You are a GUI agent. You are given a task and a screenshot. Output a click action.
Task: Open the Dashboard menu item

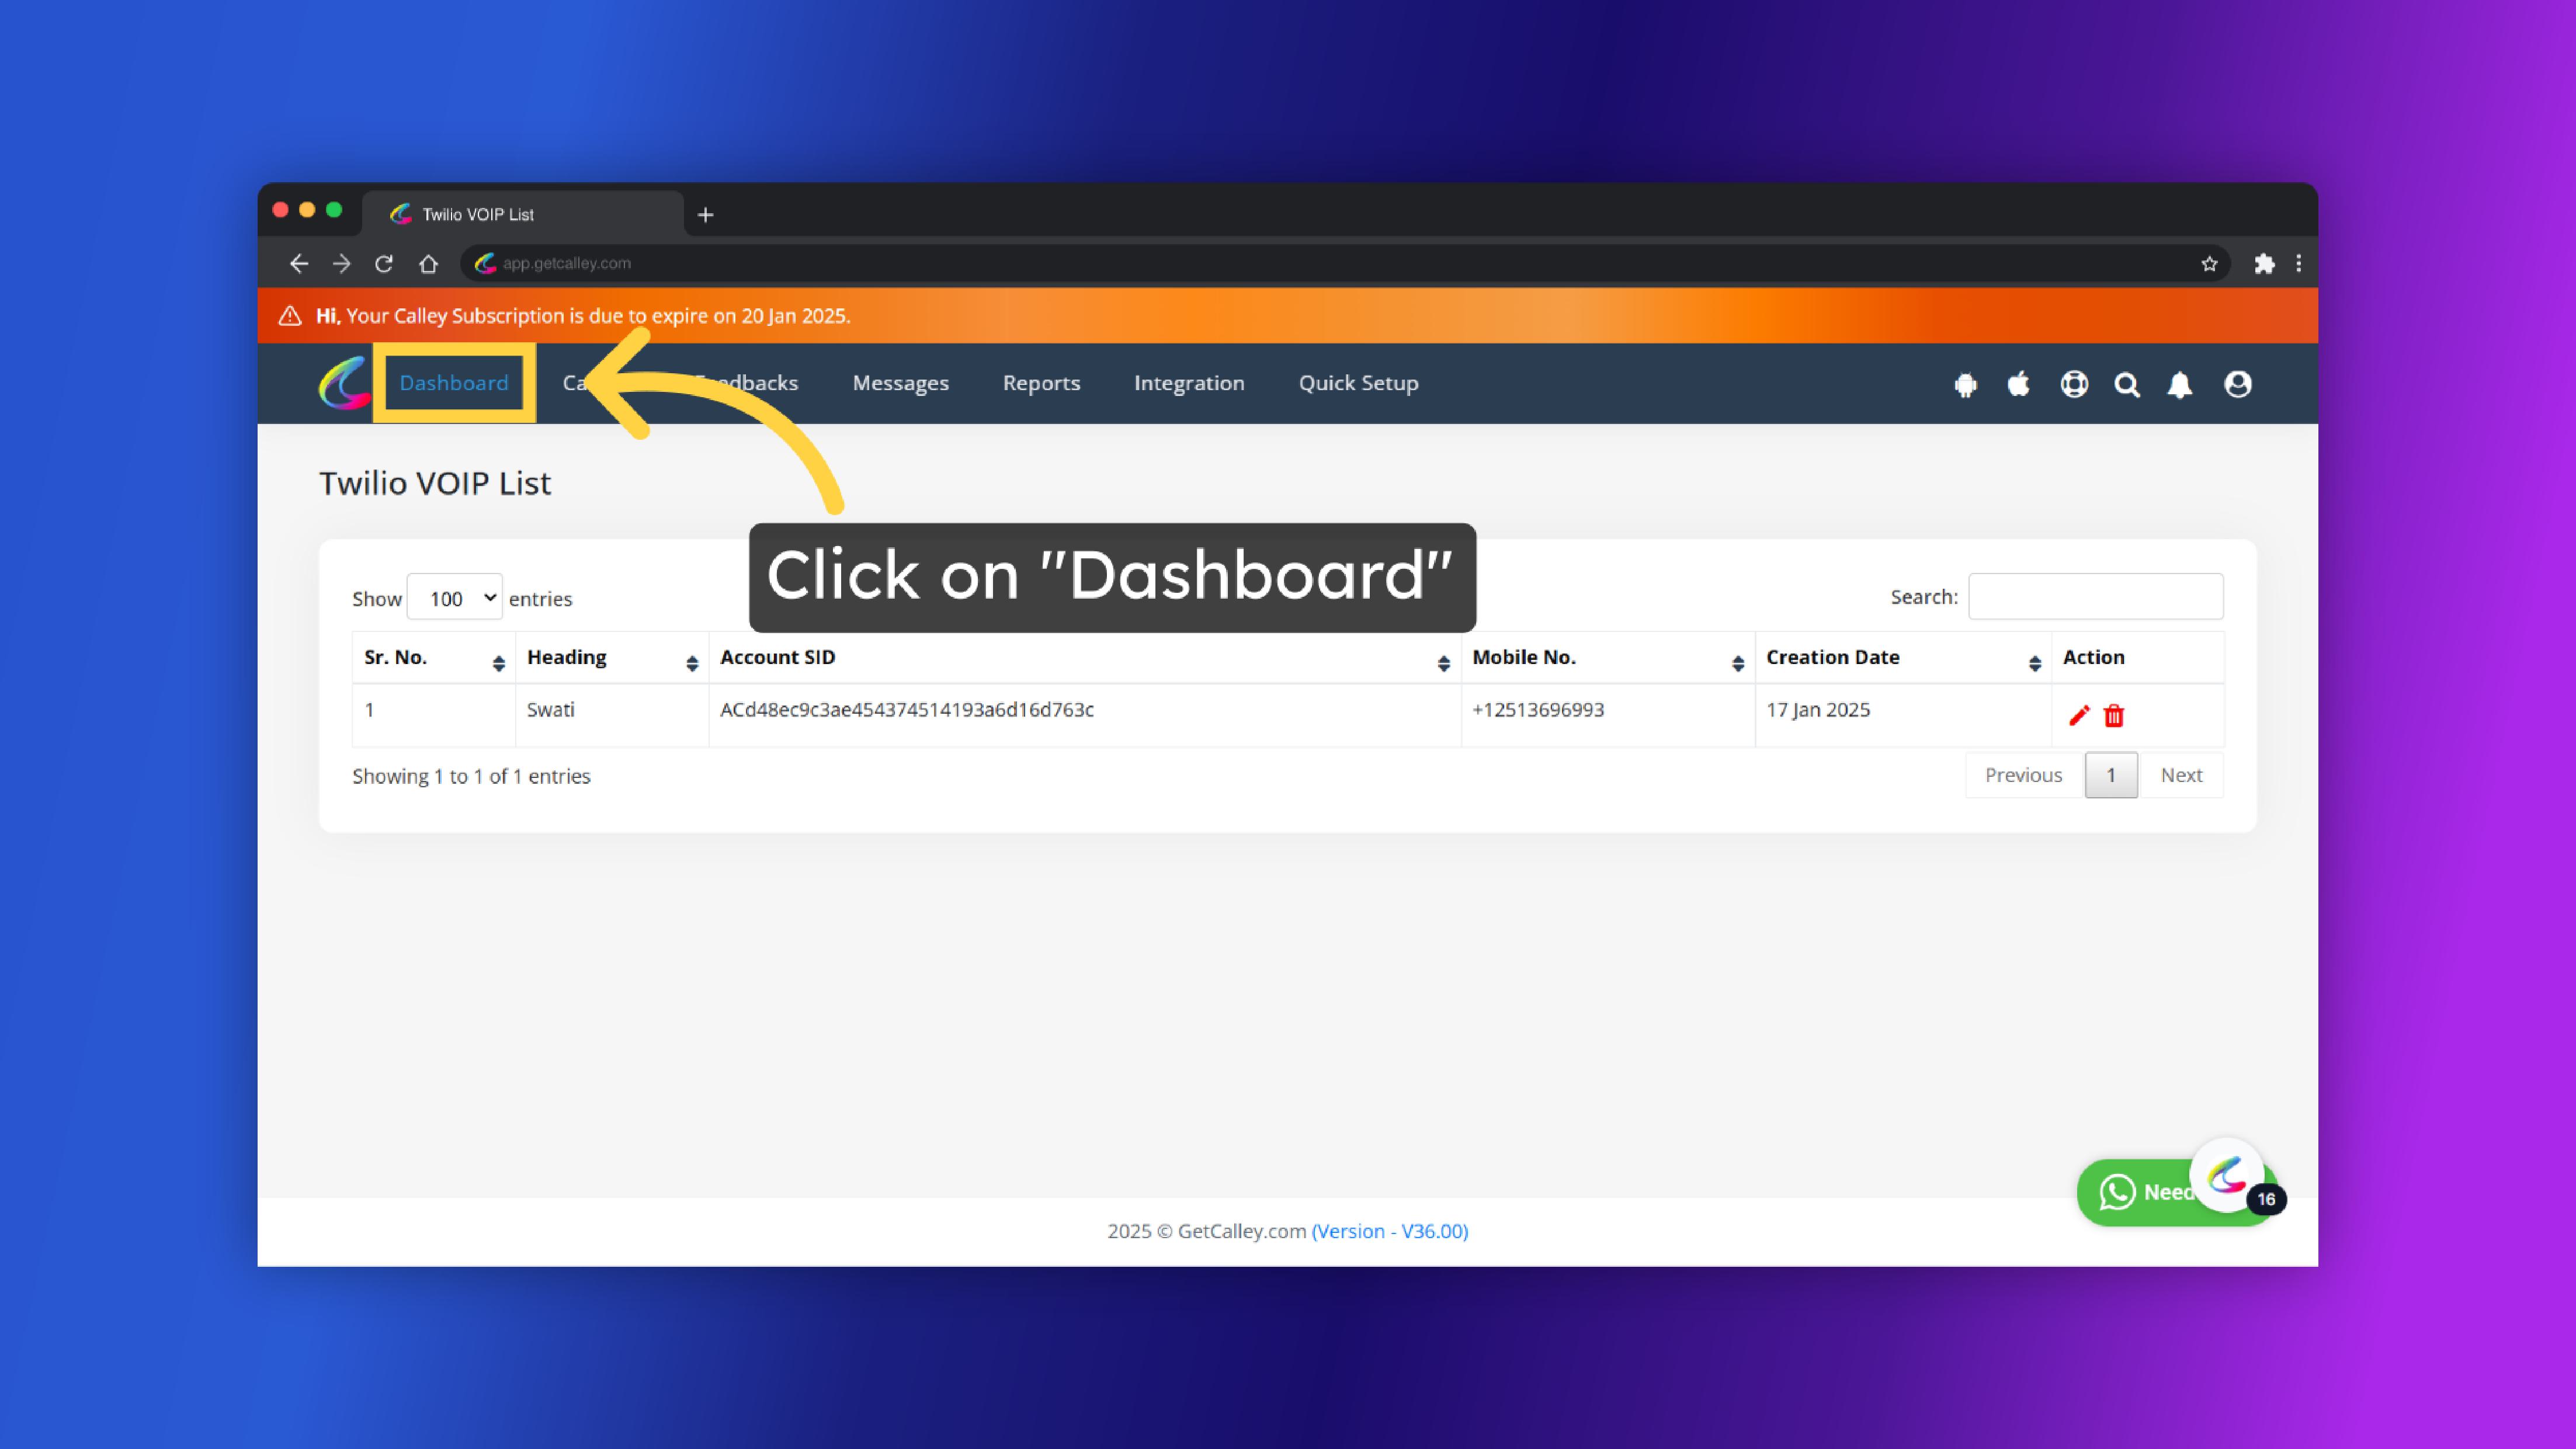point(454,383)
